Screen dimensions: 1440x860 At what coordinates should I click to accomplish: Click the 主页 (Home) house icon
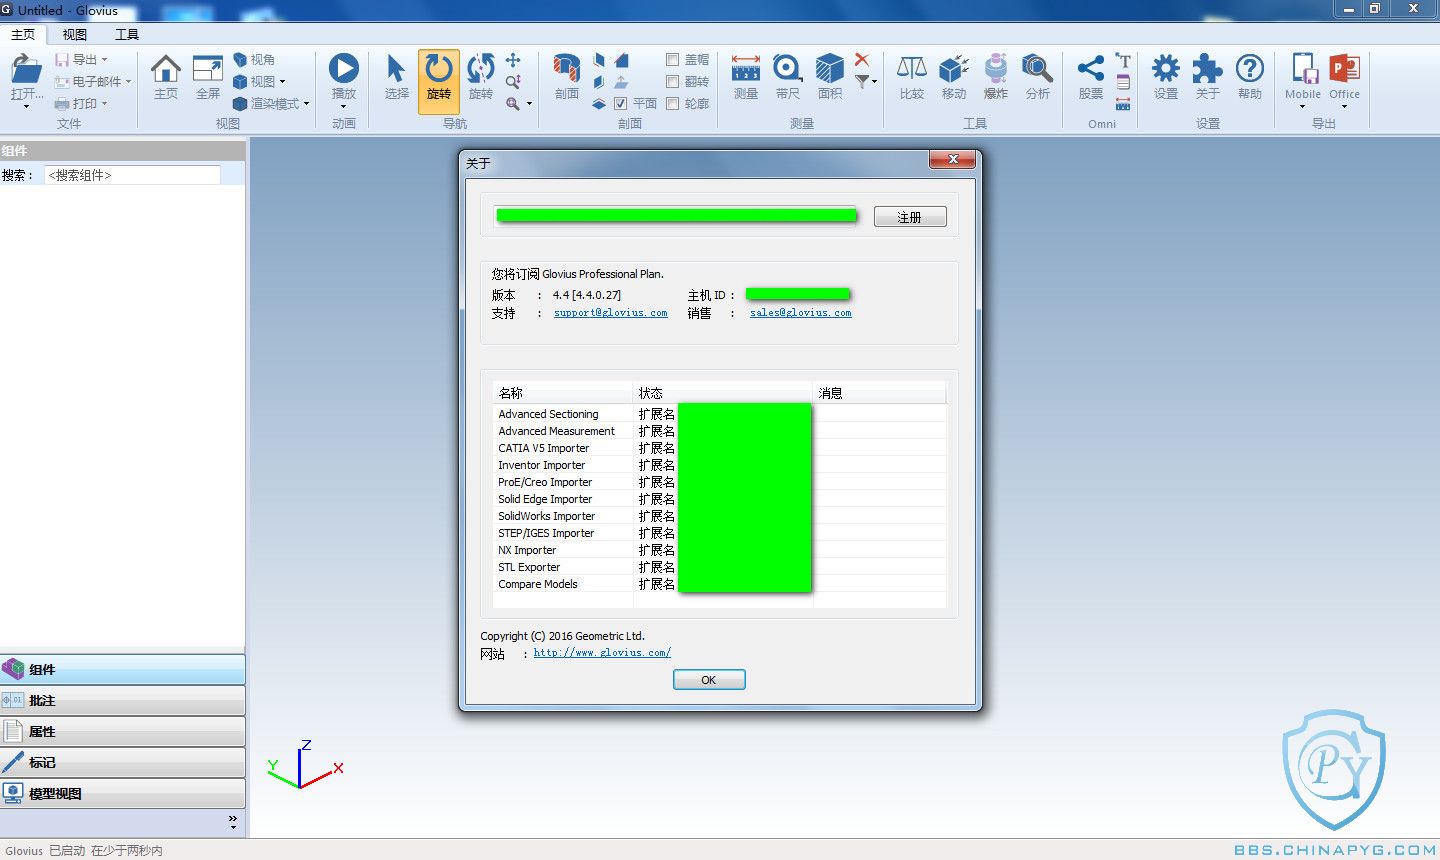point(166,69)
